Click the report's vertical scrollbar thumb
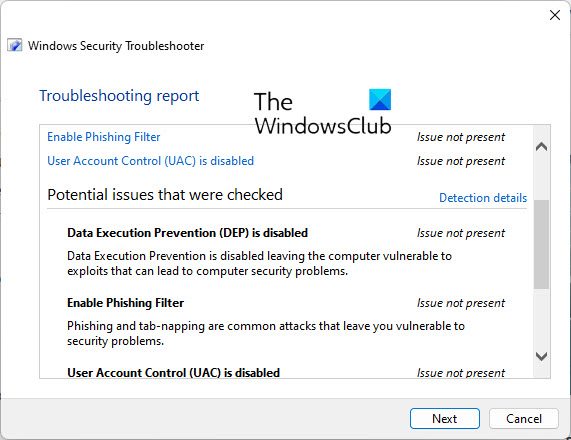 point(542,244)
